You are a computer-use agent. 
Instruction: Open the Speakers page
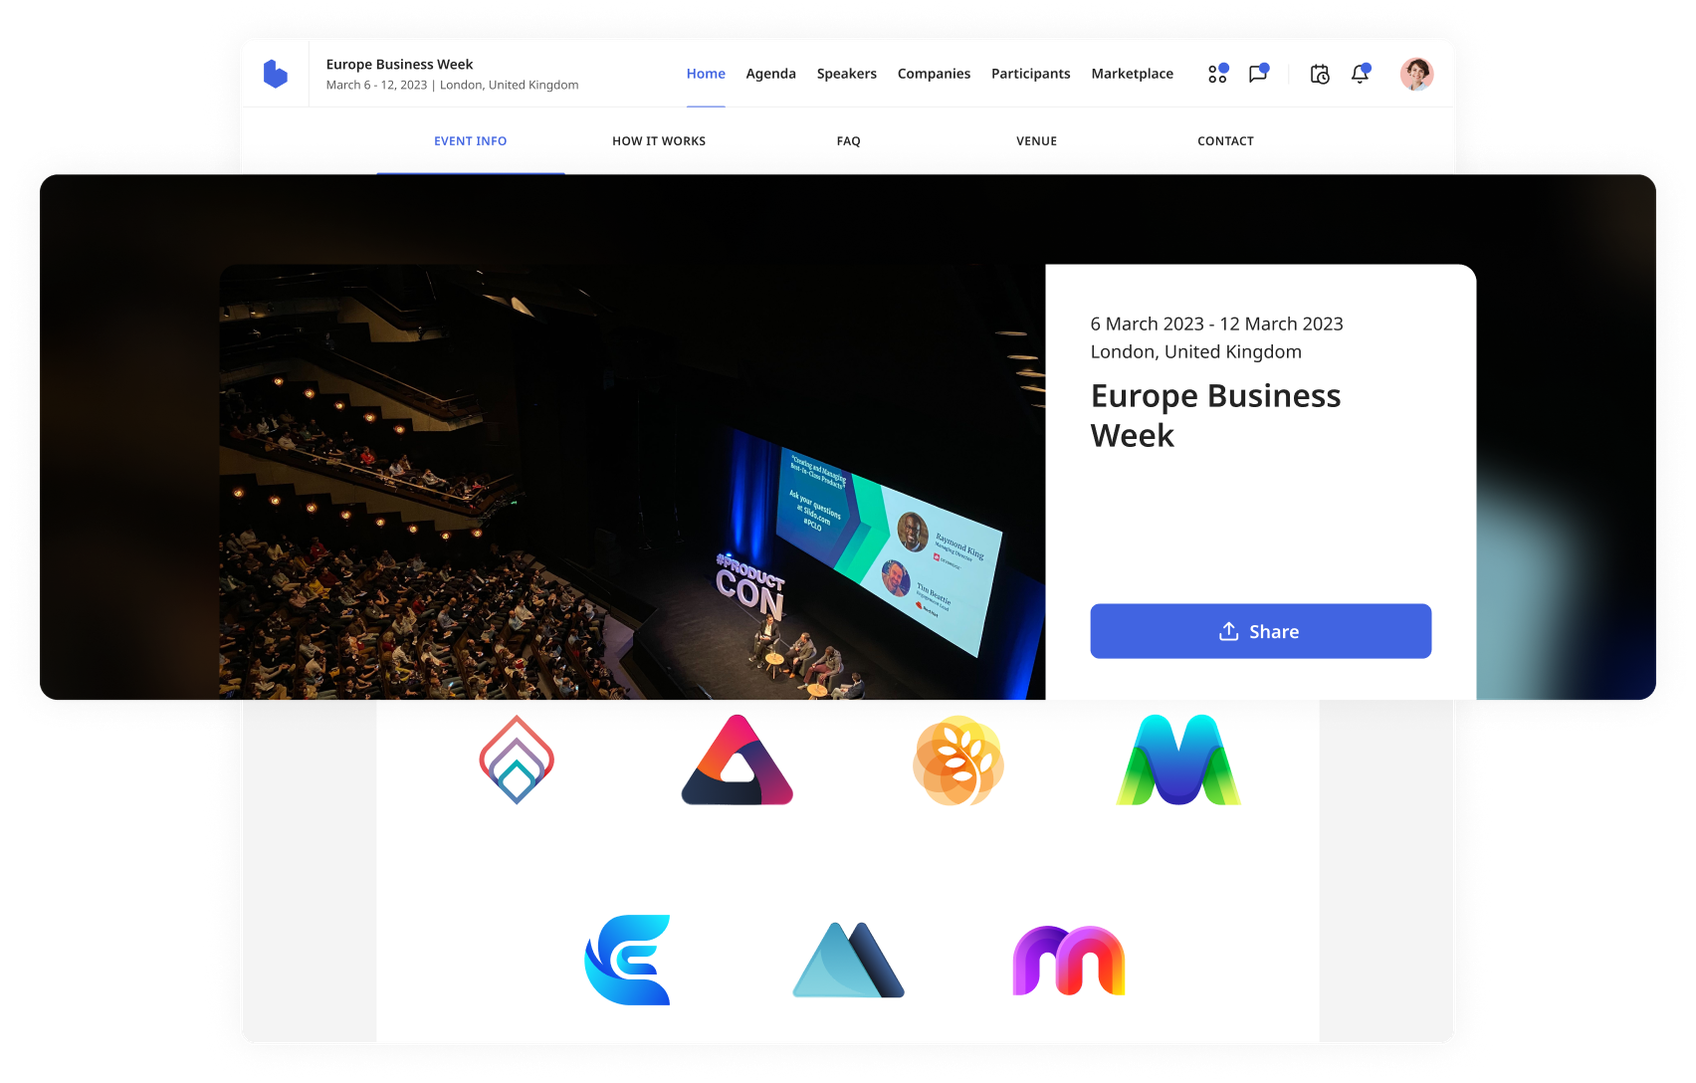coord(847,74)
